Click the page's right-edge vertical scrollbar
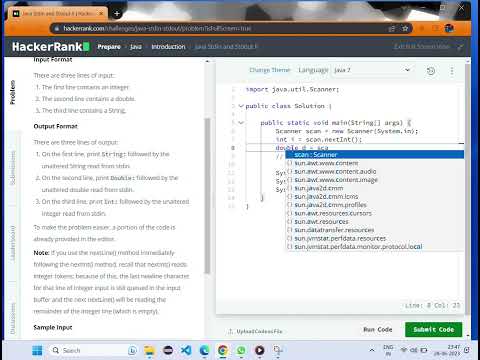 point(468,189)
